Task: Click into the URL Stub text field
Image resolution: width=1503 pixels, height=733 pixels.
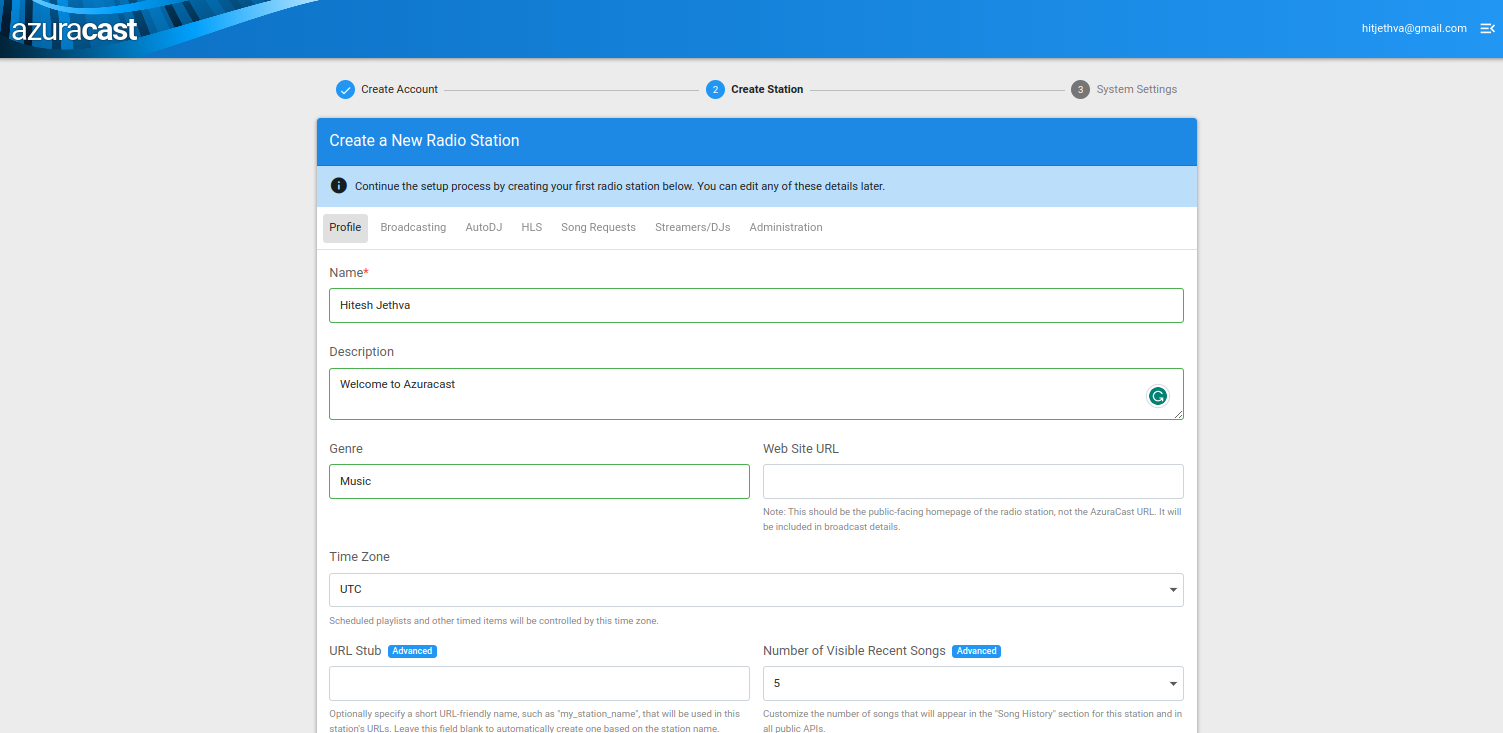Action: [x=539, y=684]
